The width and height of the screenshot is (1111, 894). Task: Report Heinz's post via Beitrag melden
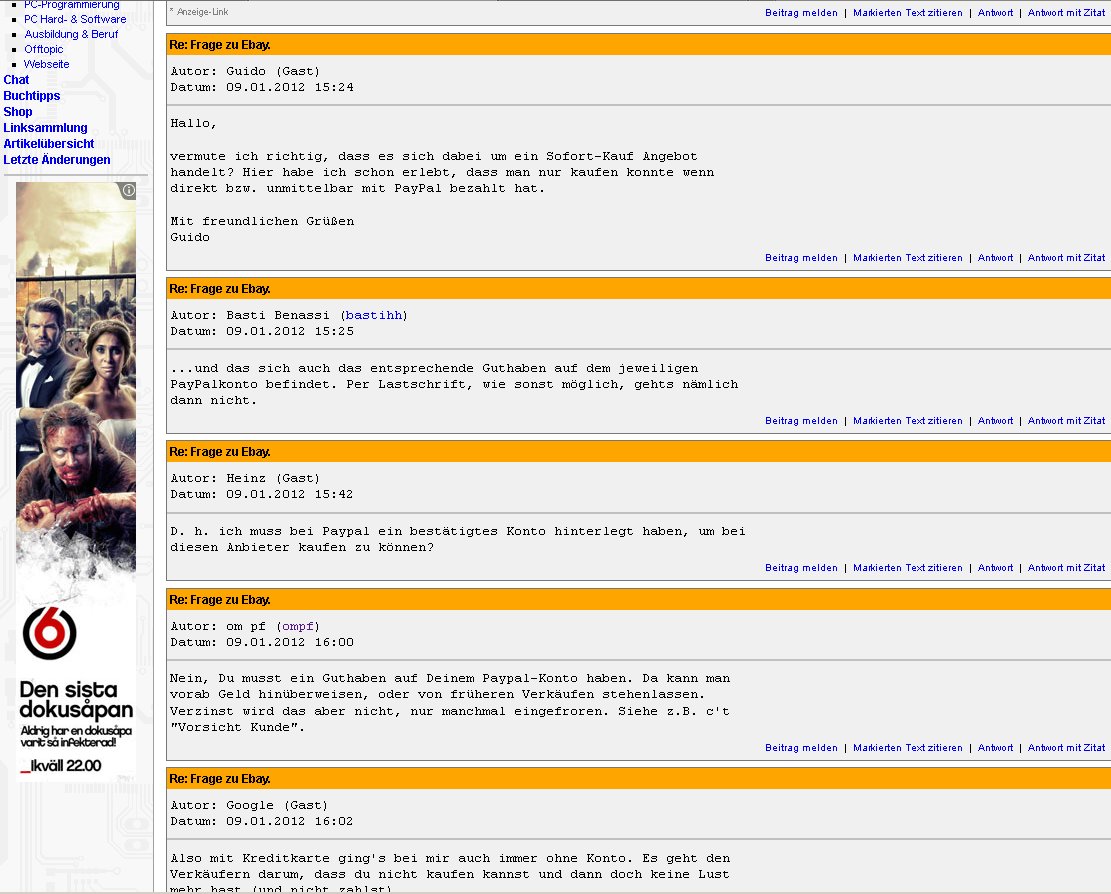click(801, 568)
